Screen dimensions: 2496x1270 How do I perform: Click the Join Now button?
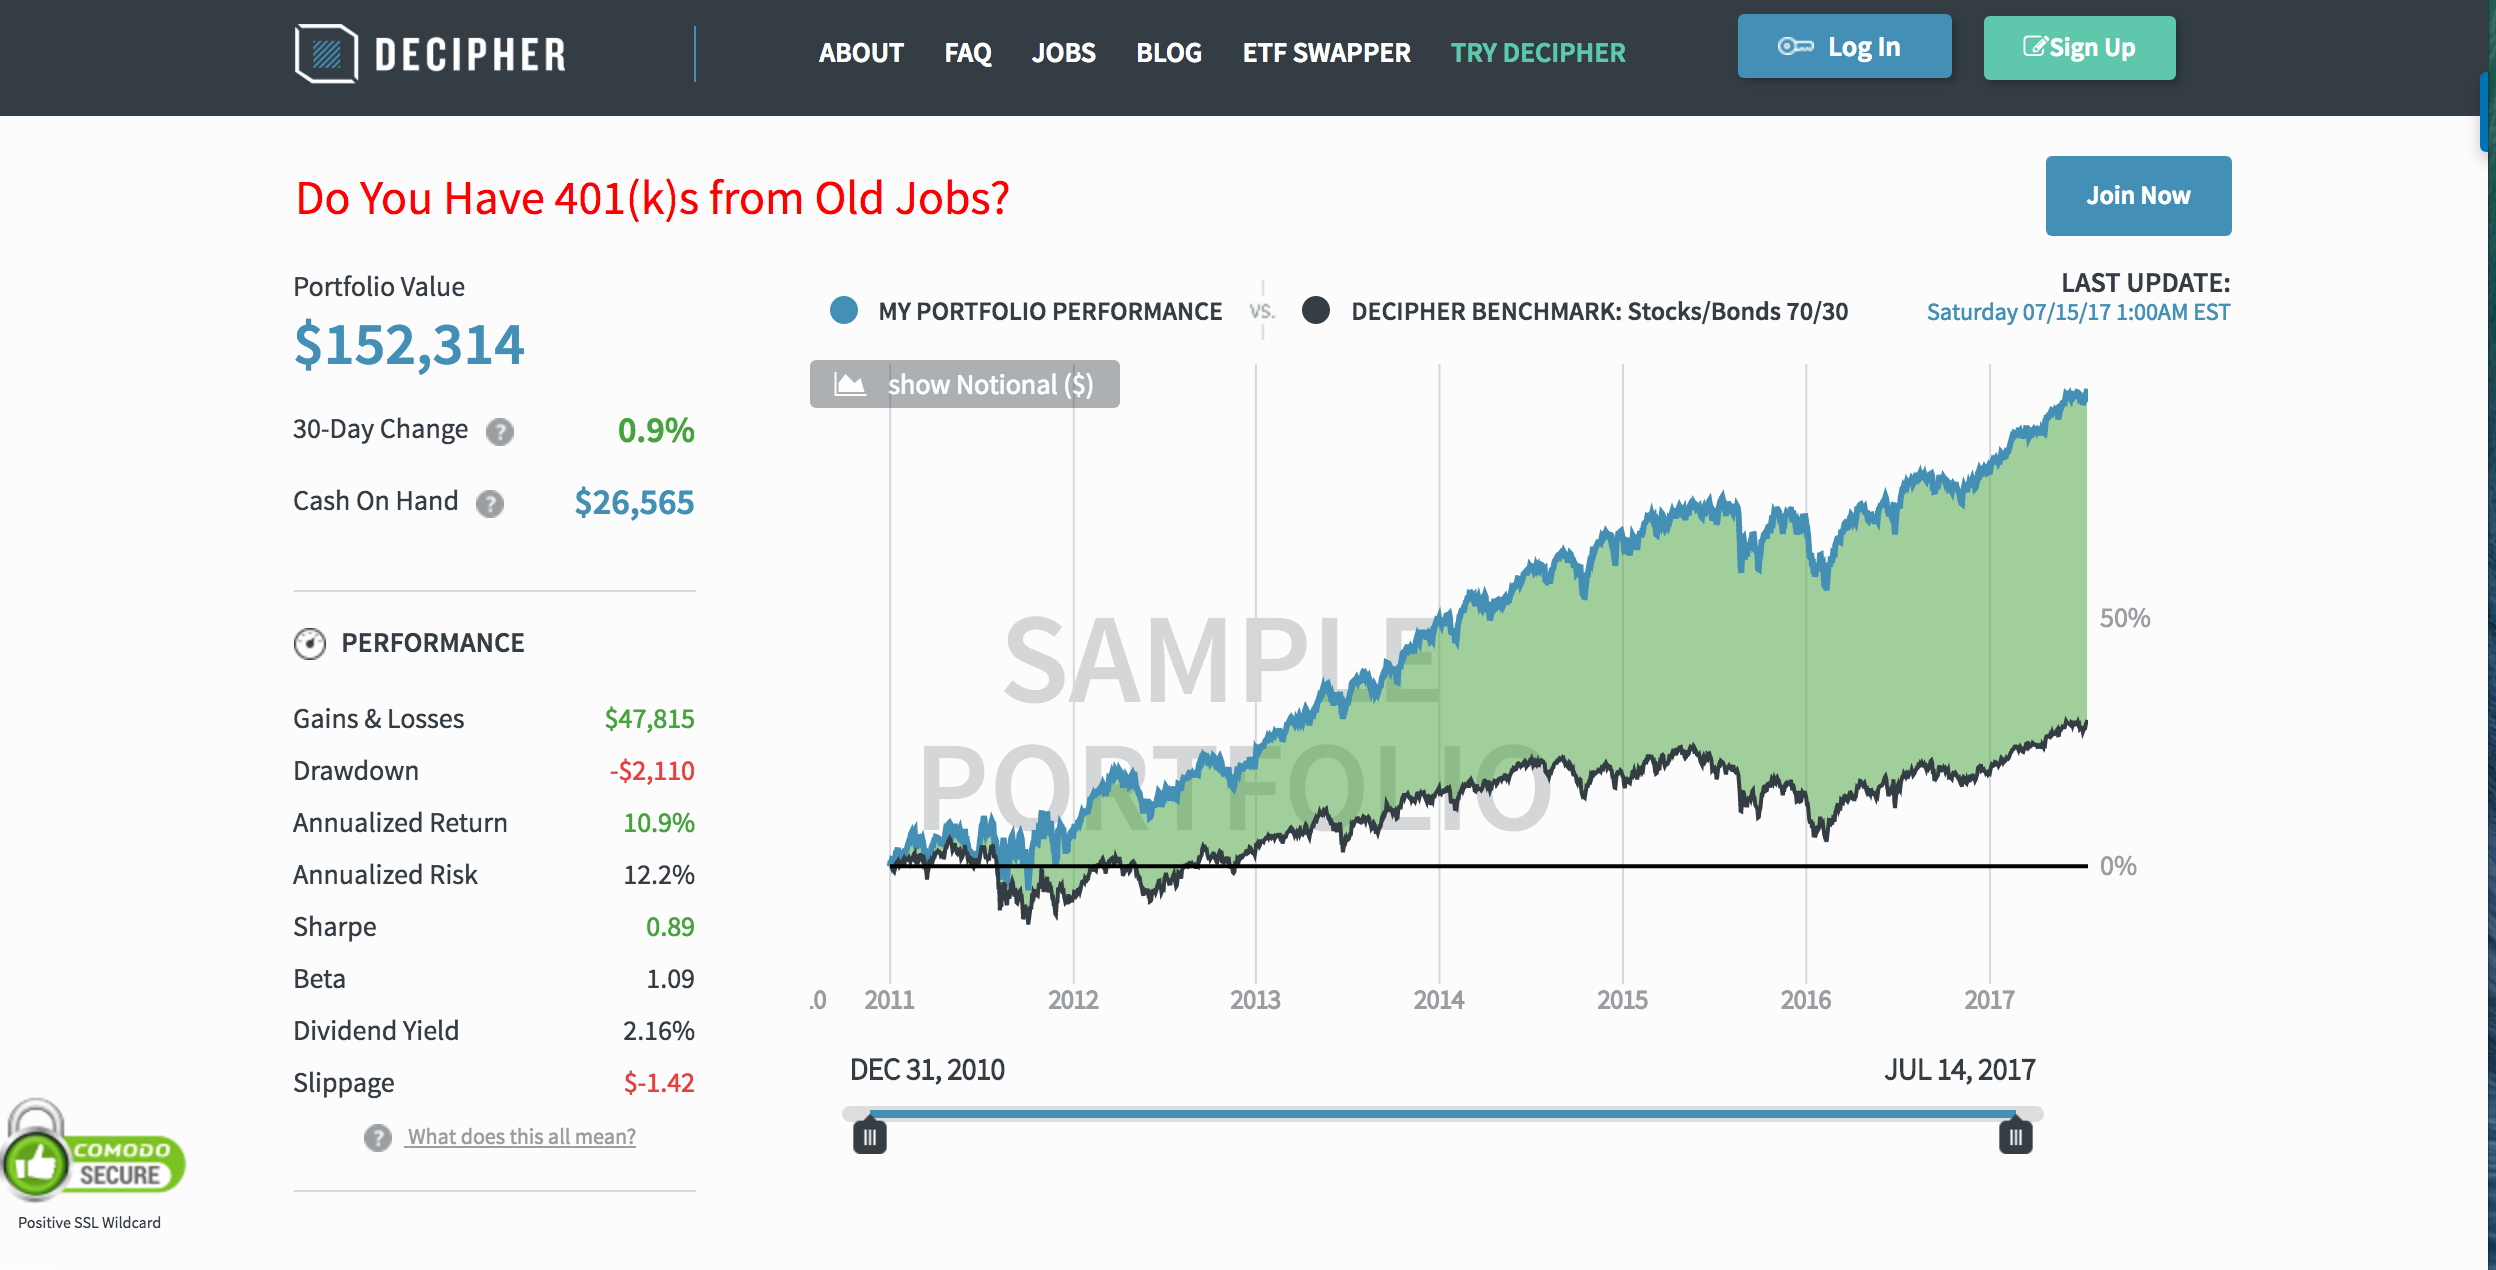tap(2138, 196)
